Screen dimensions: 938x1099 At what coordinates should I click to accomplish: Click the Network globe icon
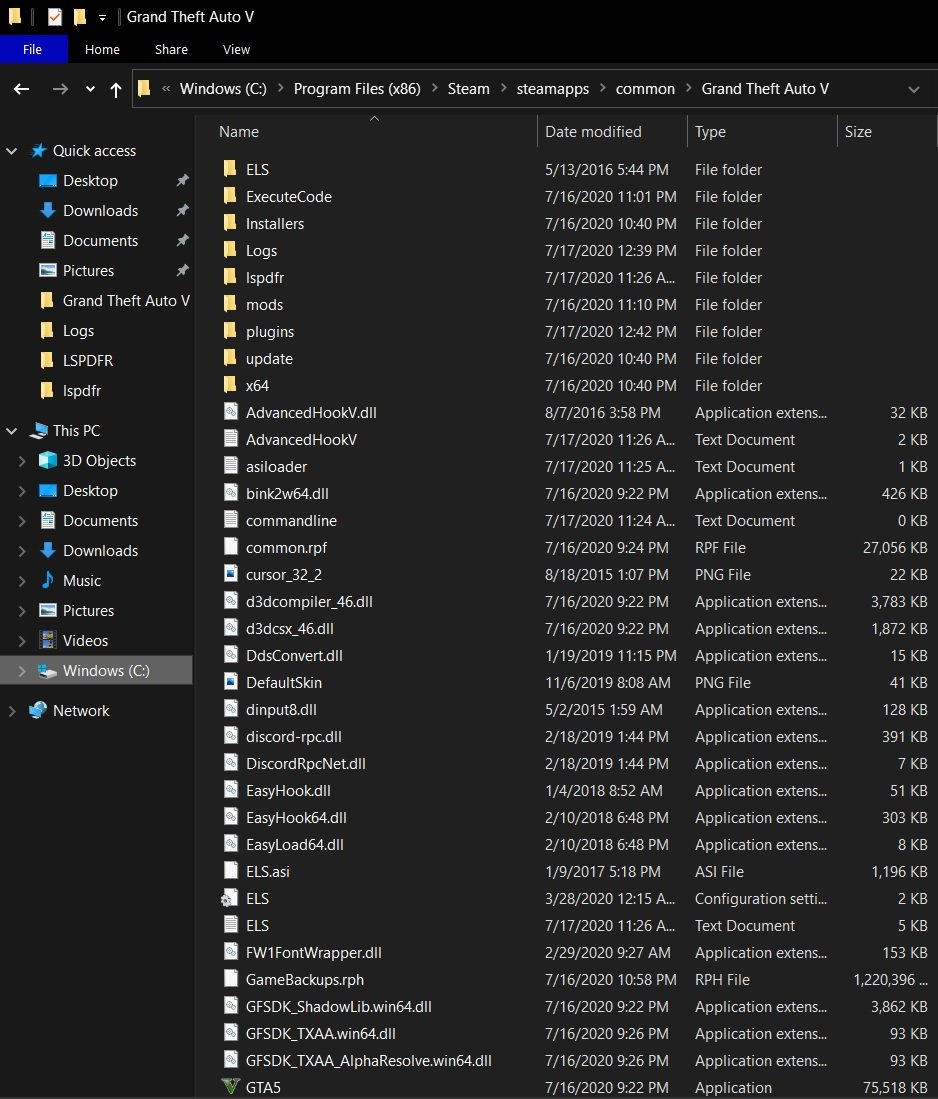pos(38,710)
